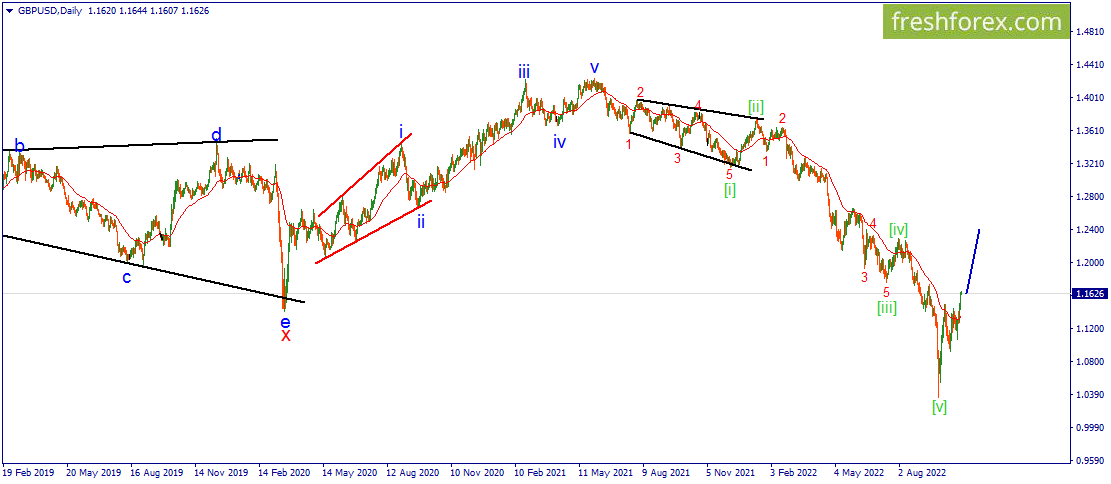This screenshot has height=484, width=1111.
Task: Select the green [iv] wave label
Action: click(899, 230)
